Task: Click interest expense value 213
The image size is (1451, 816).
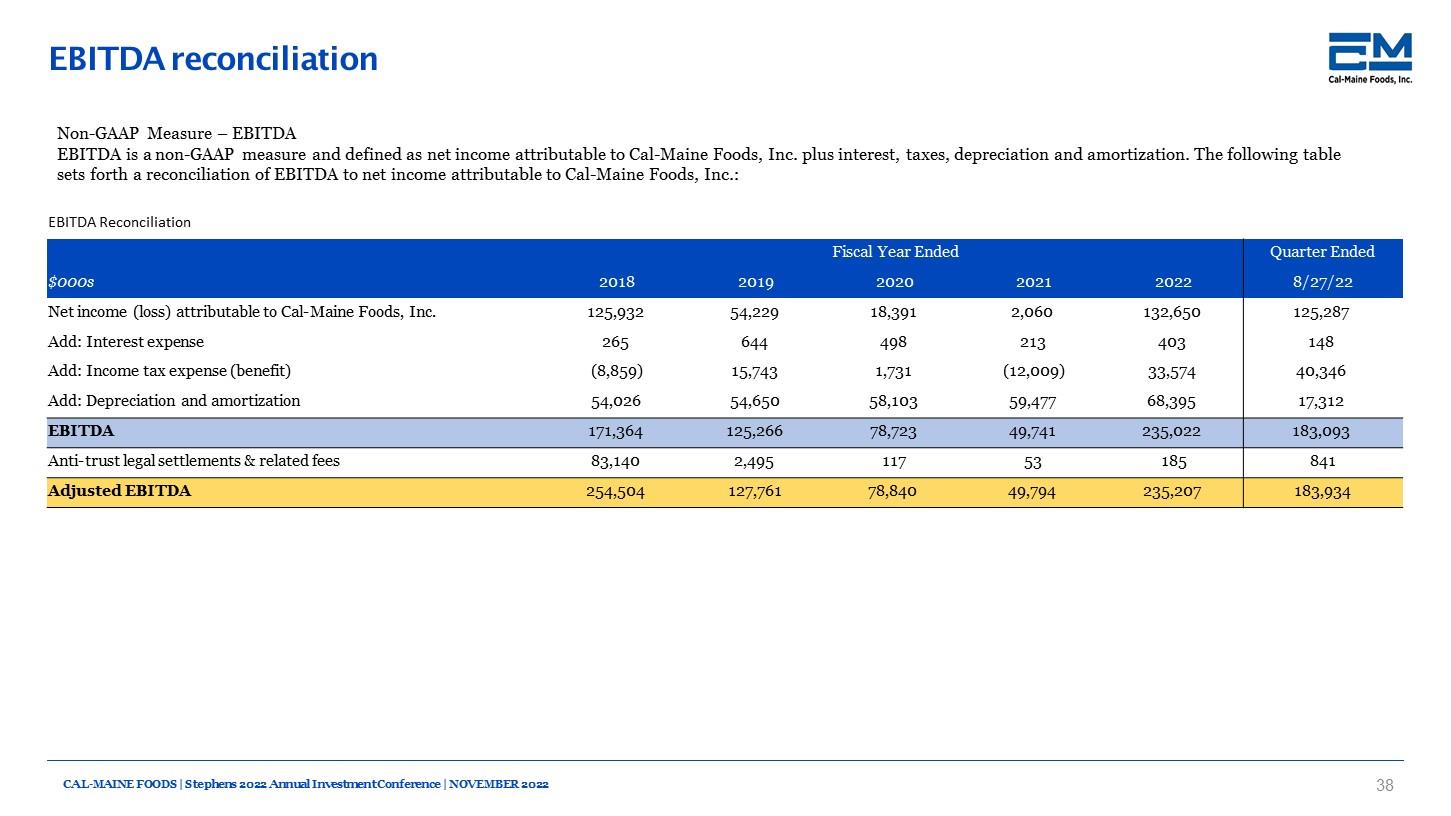Action: tap(1033, 342)
